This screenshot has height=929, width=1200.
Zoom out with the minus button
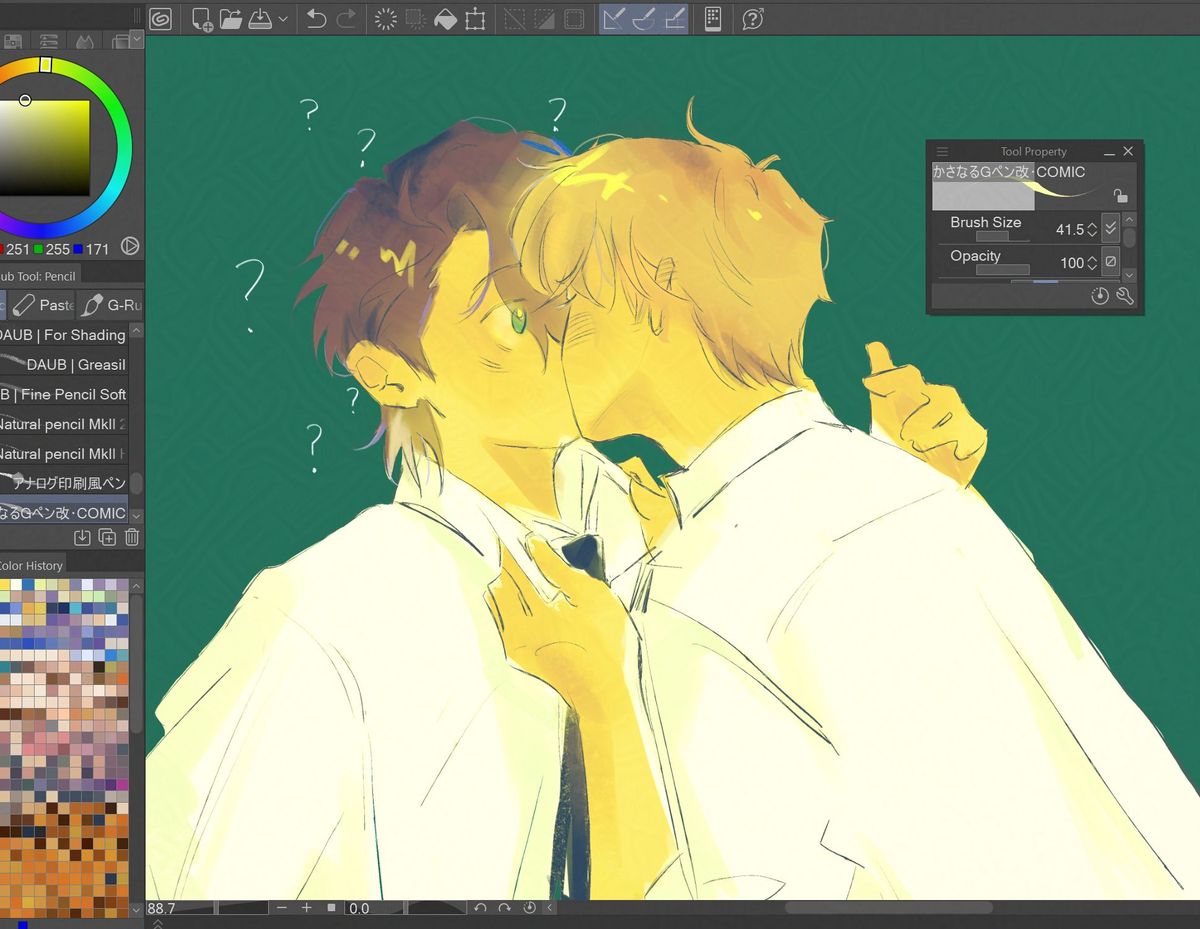282,908
